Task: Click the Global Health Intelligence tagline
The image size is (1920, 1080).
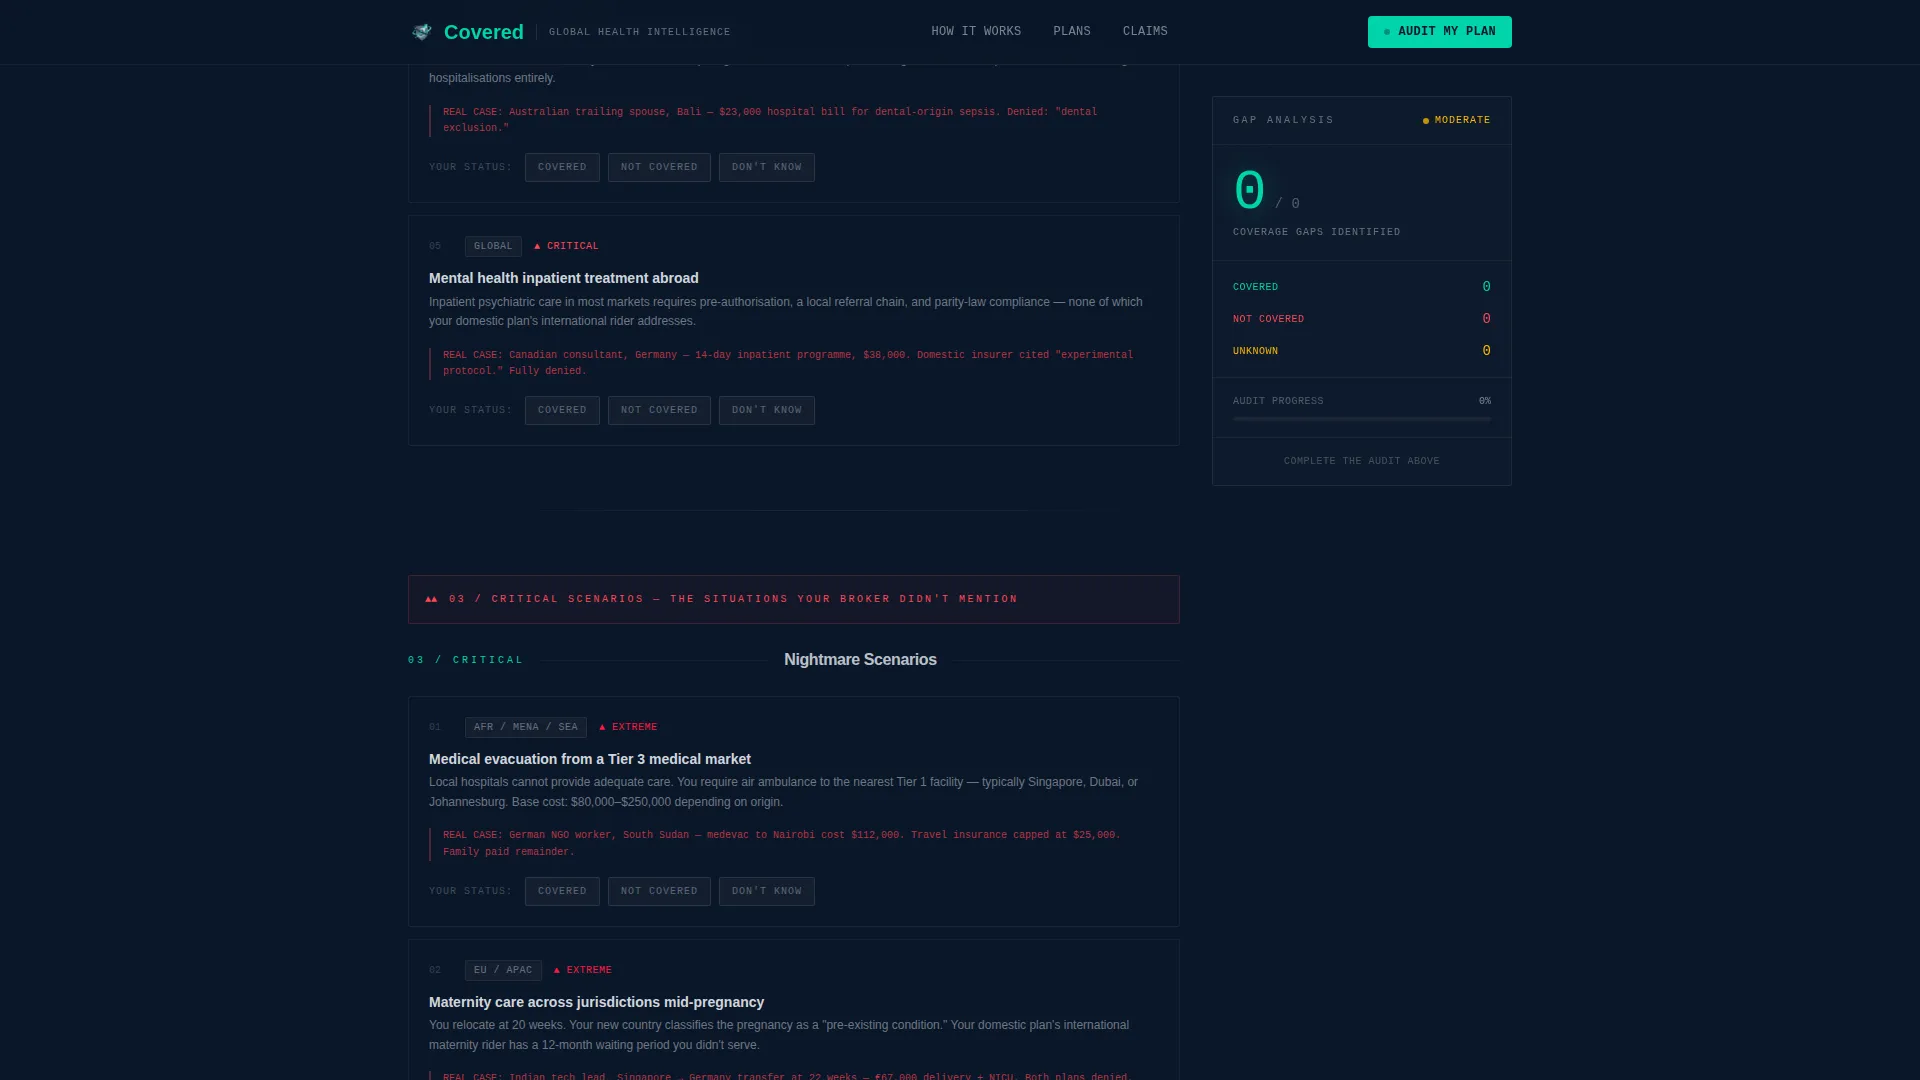Action: 639,32
